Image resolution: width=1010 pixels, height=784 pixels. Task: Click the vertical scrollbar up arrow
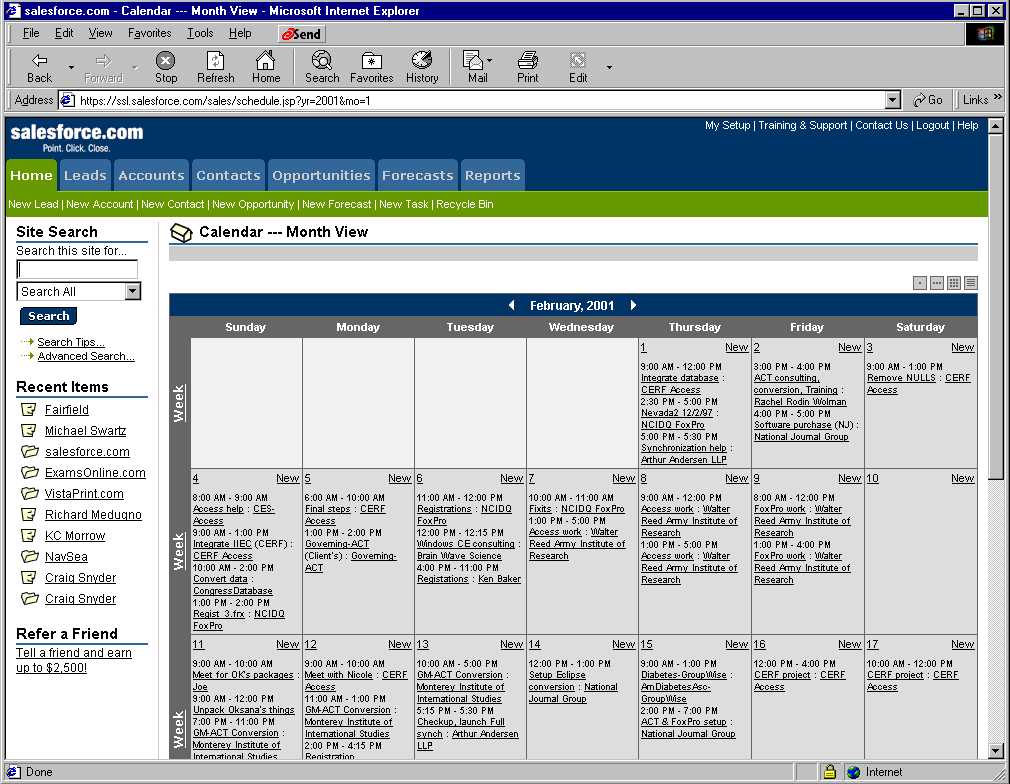[995, 126]
